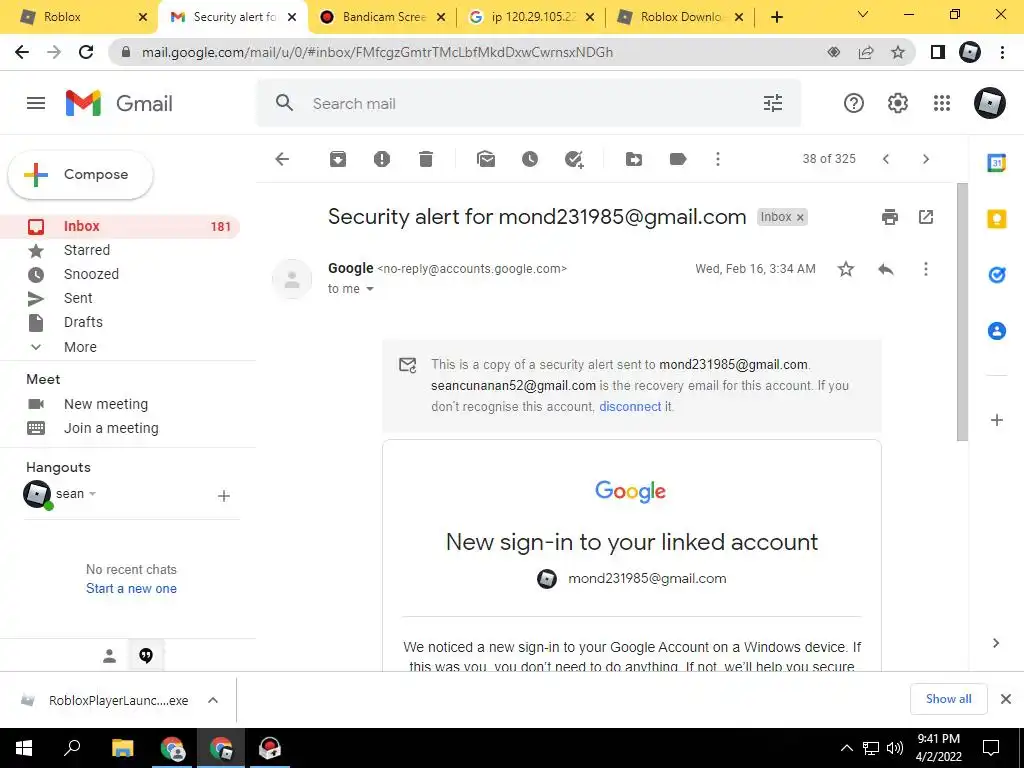Screen dimensions: 1024x768
Task: Print the email with printer icon
Action: pos(889,217)
